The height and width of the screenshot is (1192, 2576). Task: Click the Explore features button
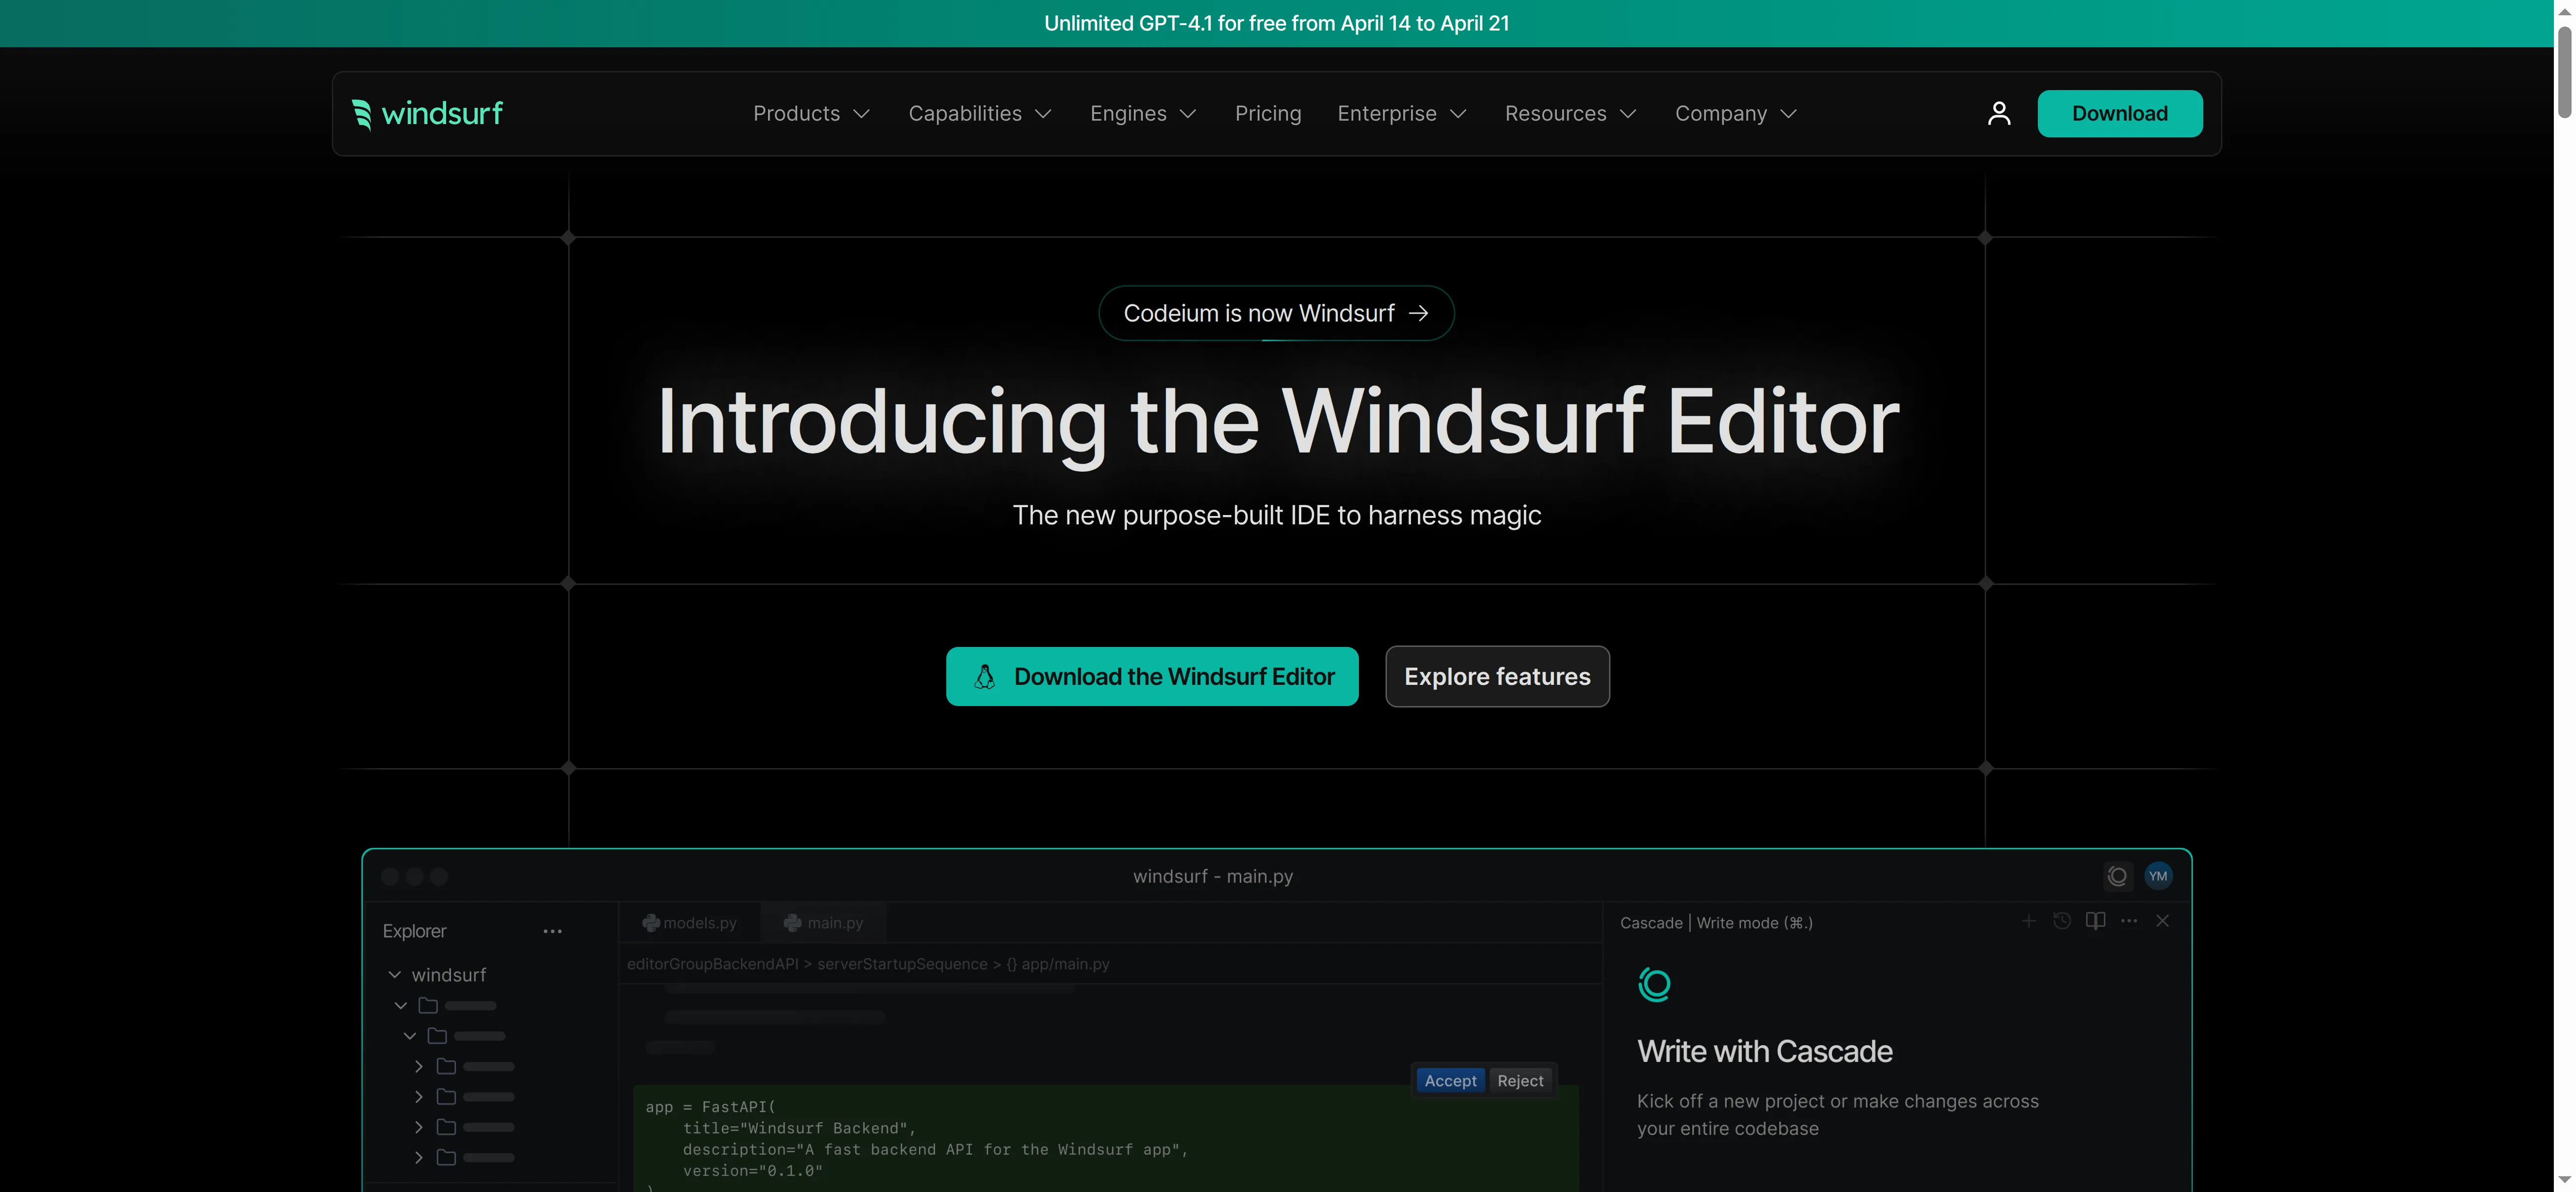pos(1497,677)
